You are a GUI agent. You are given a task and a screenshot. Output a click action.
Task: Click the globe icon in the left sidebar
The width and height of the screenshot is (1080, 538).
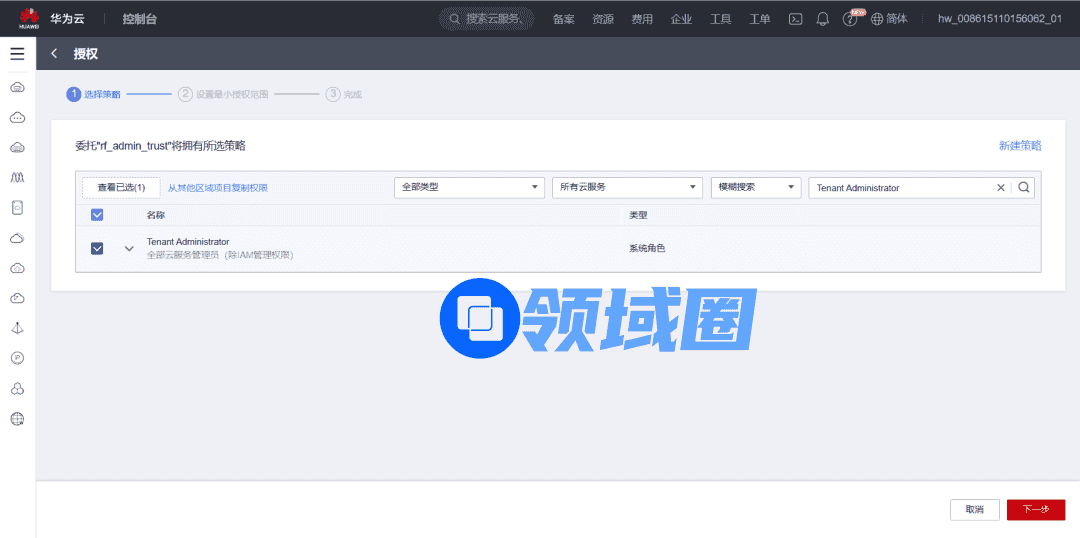(x=17, y=419)
